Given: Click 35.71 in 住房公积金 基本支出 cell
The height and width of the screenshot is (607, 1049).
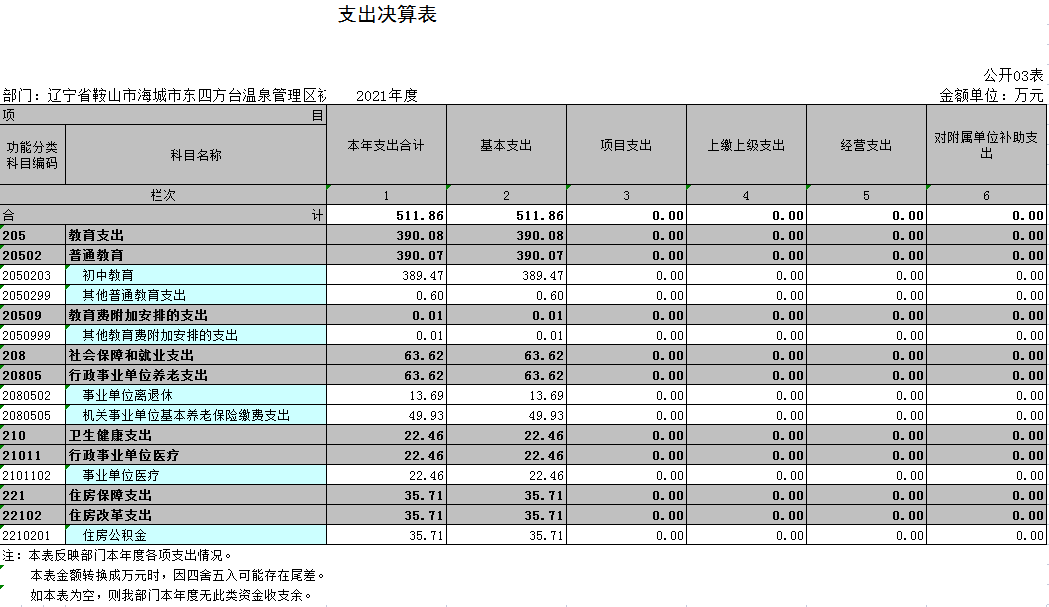Looking at the screenshot, I should [506, 535].
